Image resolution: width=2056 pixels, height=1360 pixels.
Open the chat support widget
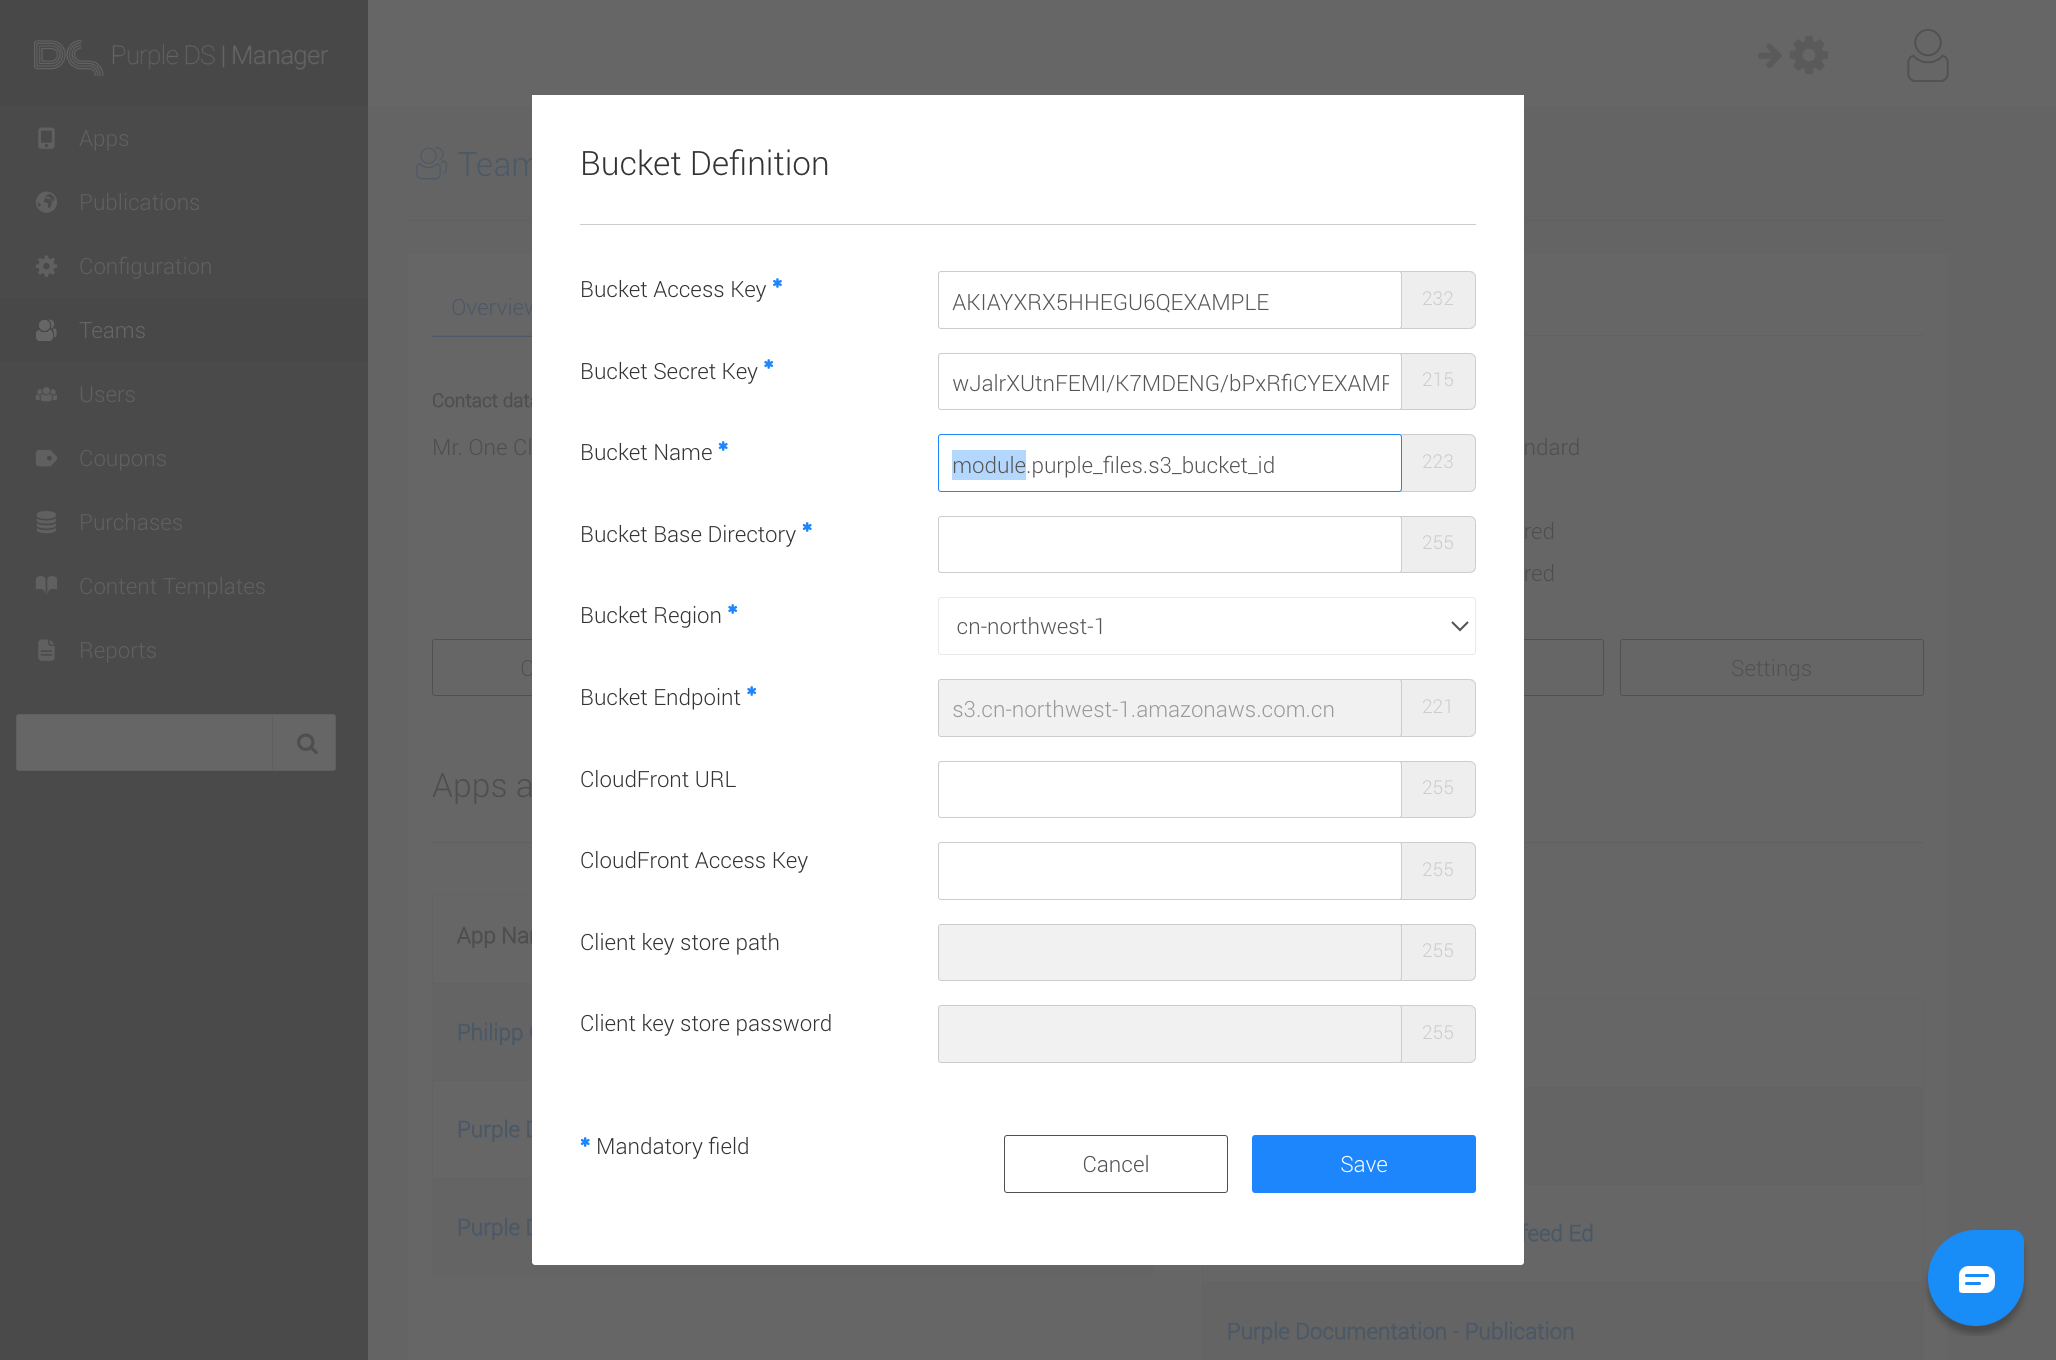[x=1976, y=1278]
